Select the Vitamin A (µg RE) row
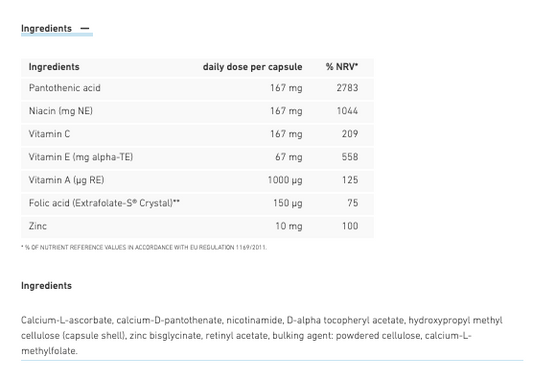 [197, 180]
